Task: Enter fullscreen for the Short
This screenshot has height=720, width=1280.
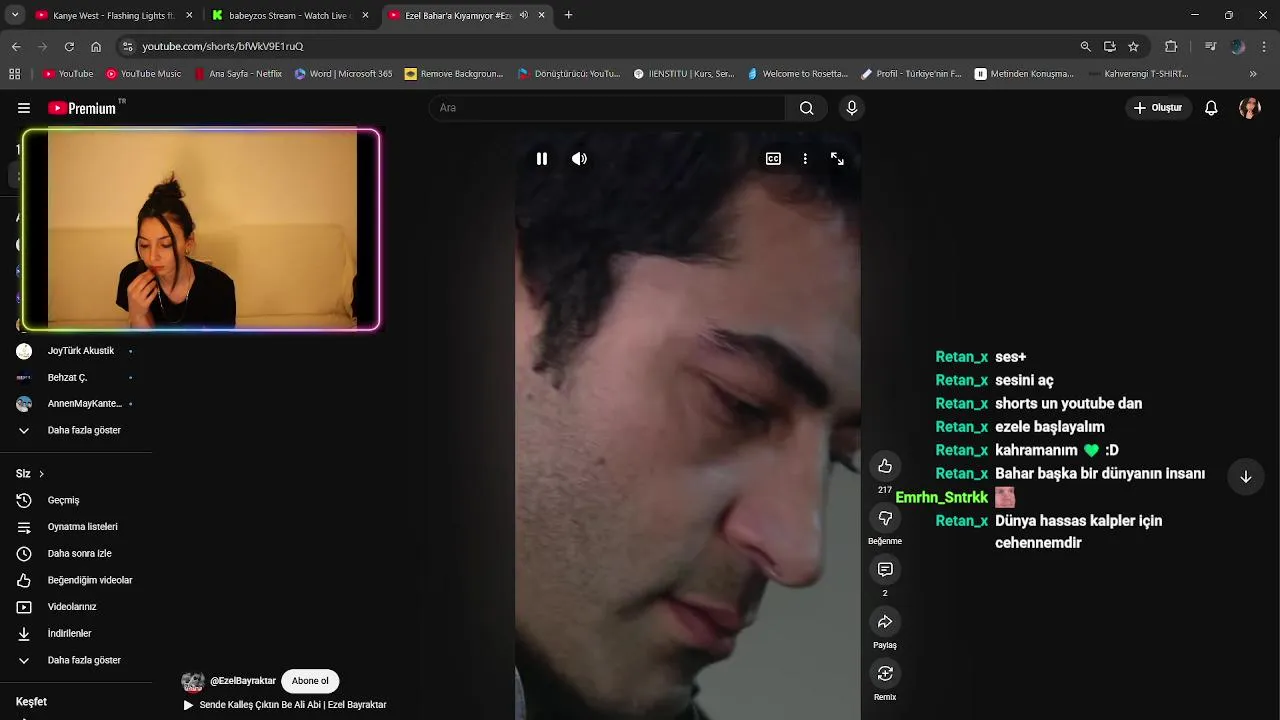Action: (837, 159)
